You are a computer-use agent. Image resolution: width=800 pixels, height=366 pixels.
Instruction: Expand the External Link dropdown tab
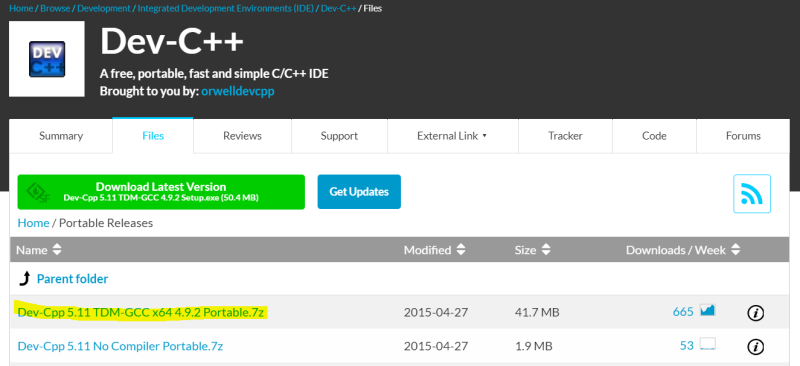click(x=453, y=136)
